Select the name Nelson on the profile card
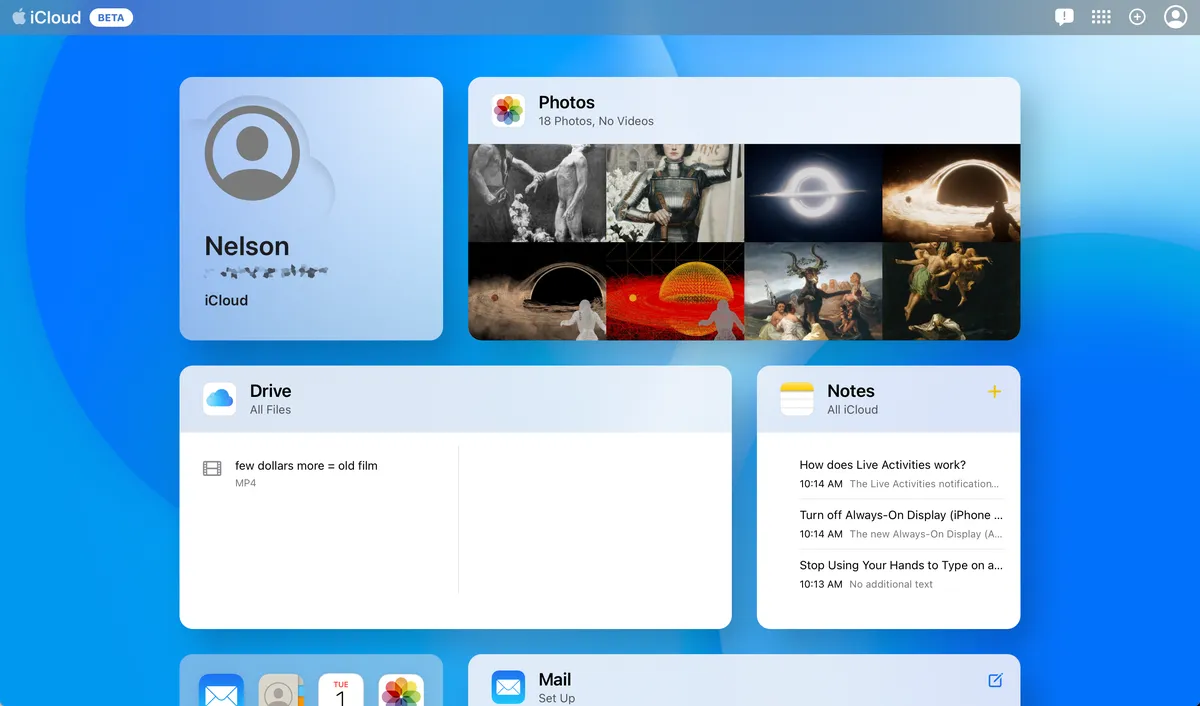This screenshot has height=706, width=1200. [247, 246]
